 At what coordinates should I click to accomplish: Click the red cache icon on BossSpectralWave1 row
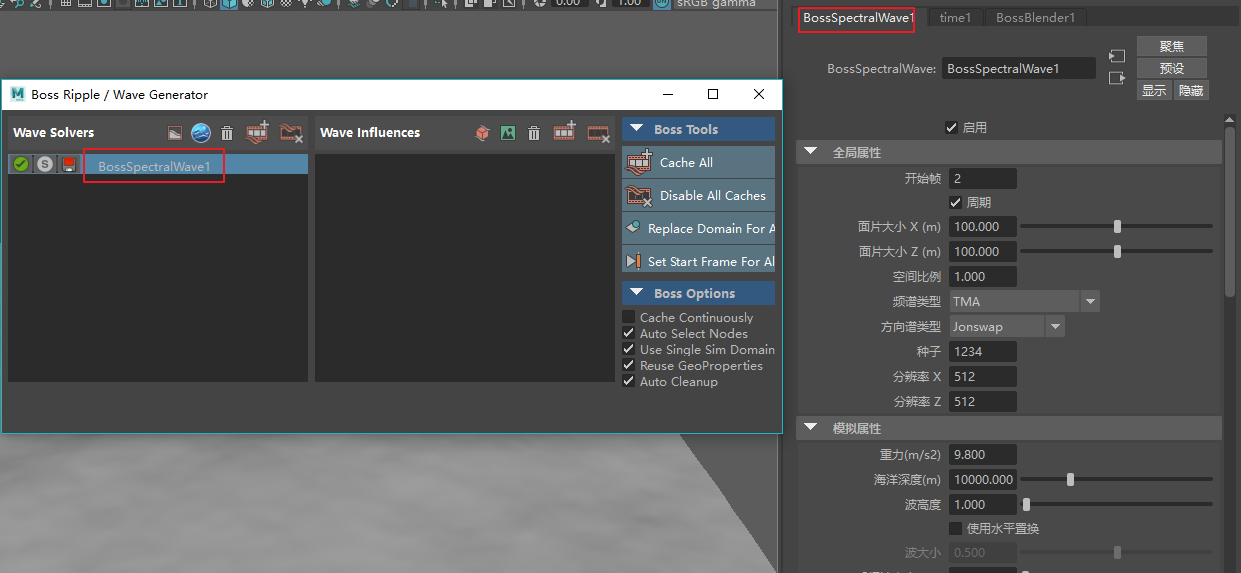pos(69,164)
